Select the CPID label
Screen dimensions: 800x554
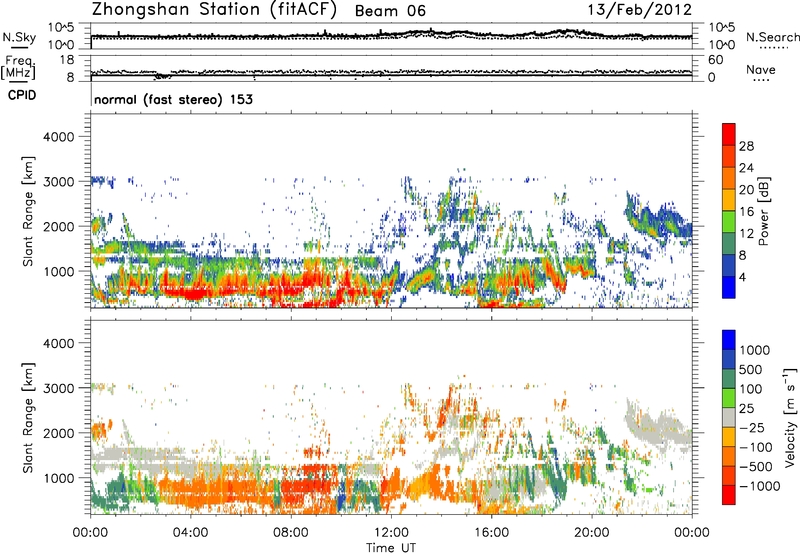point(22,95)
